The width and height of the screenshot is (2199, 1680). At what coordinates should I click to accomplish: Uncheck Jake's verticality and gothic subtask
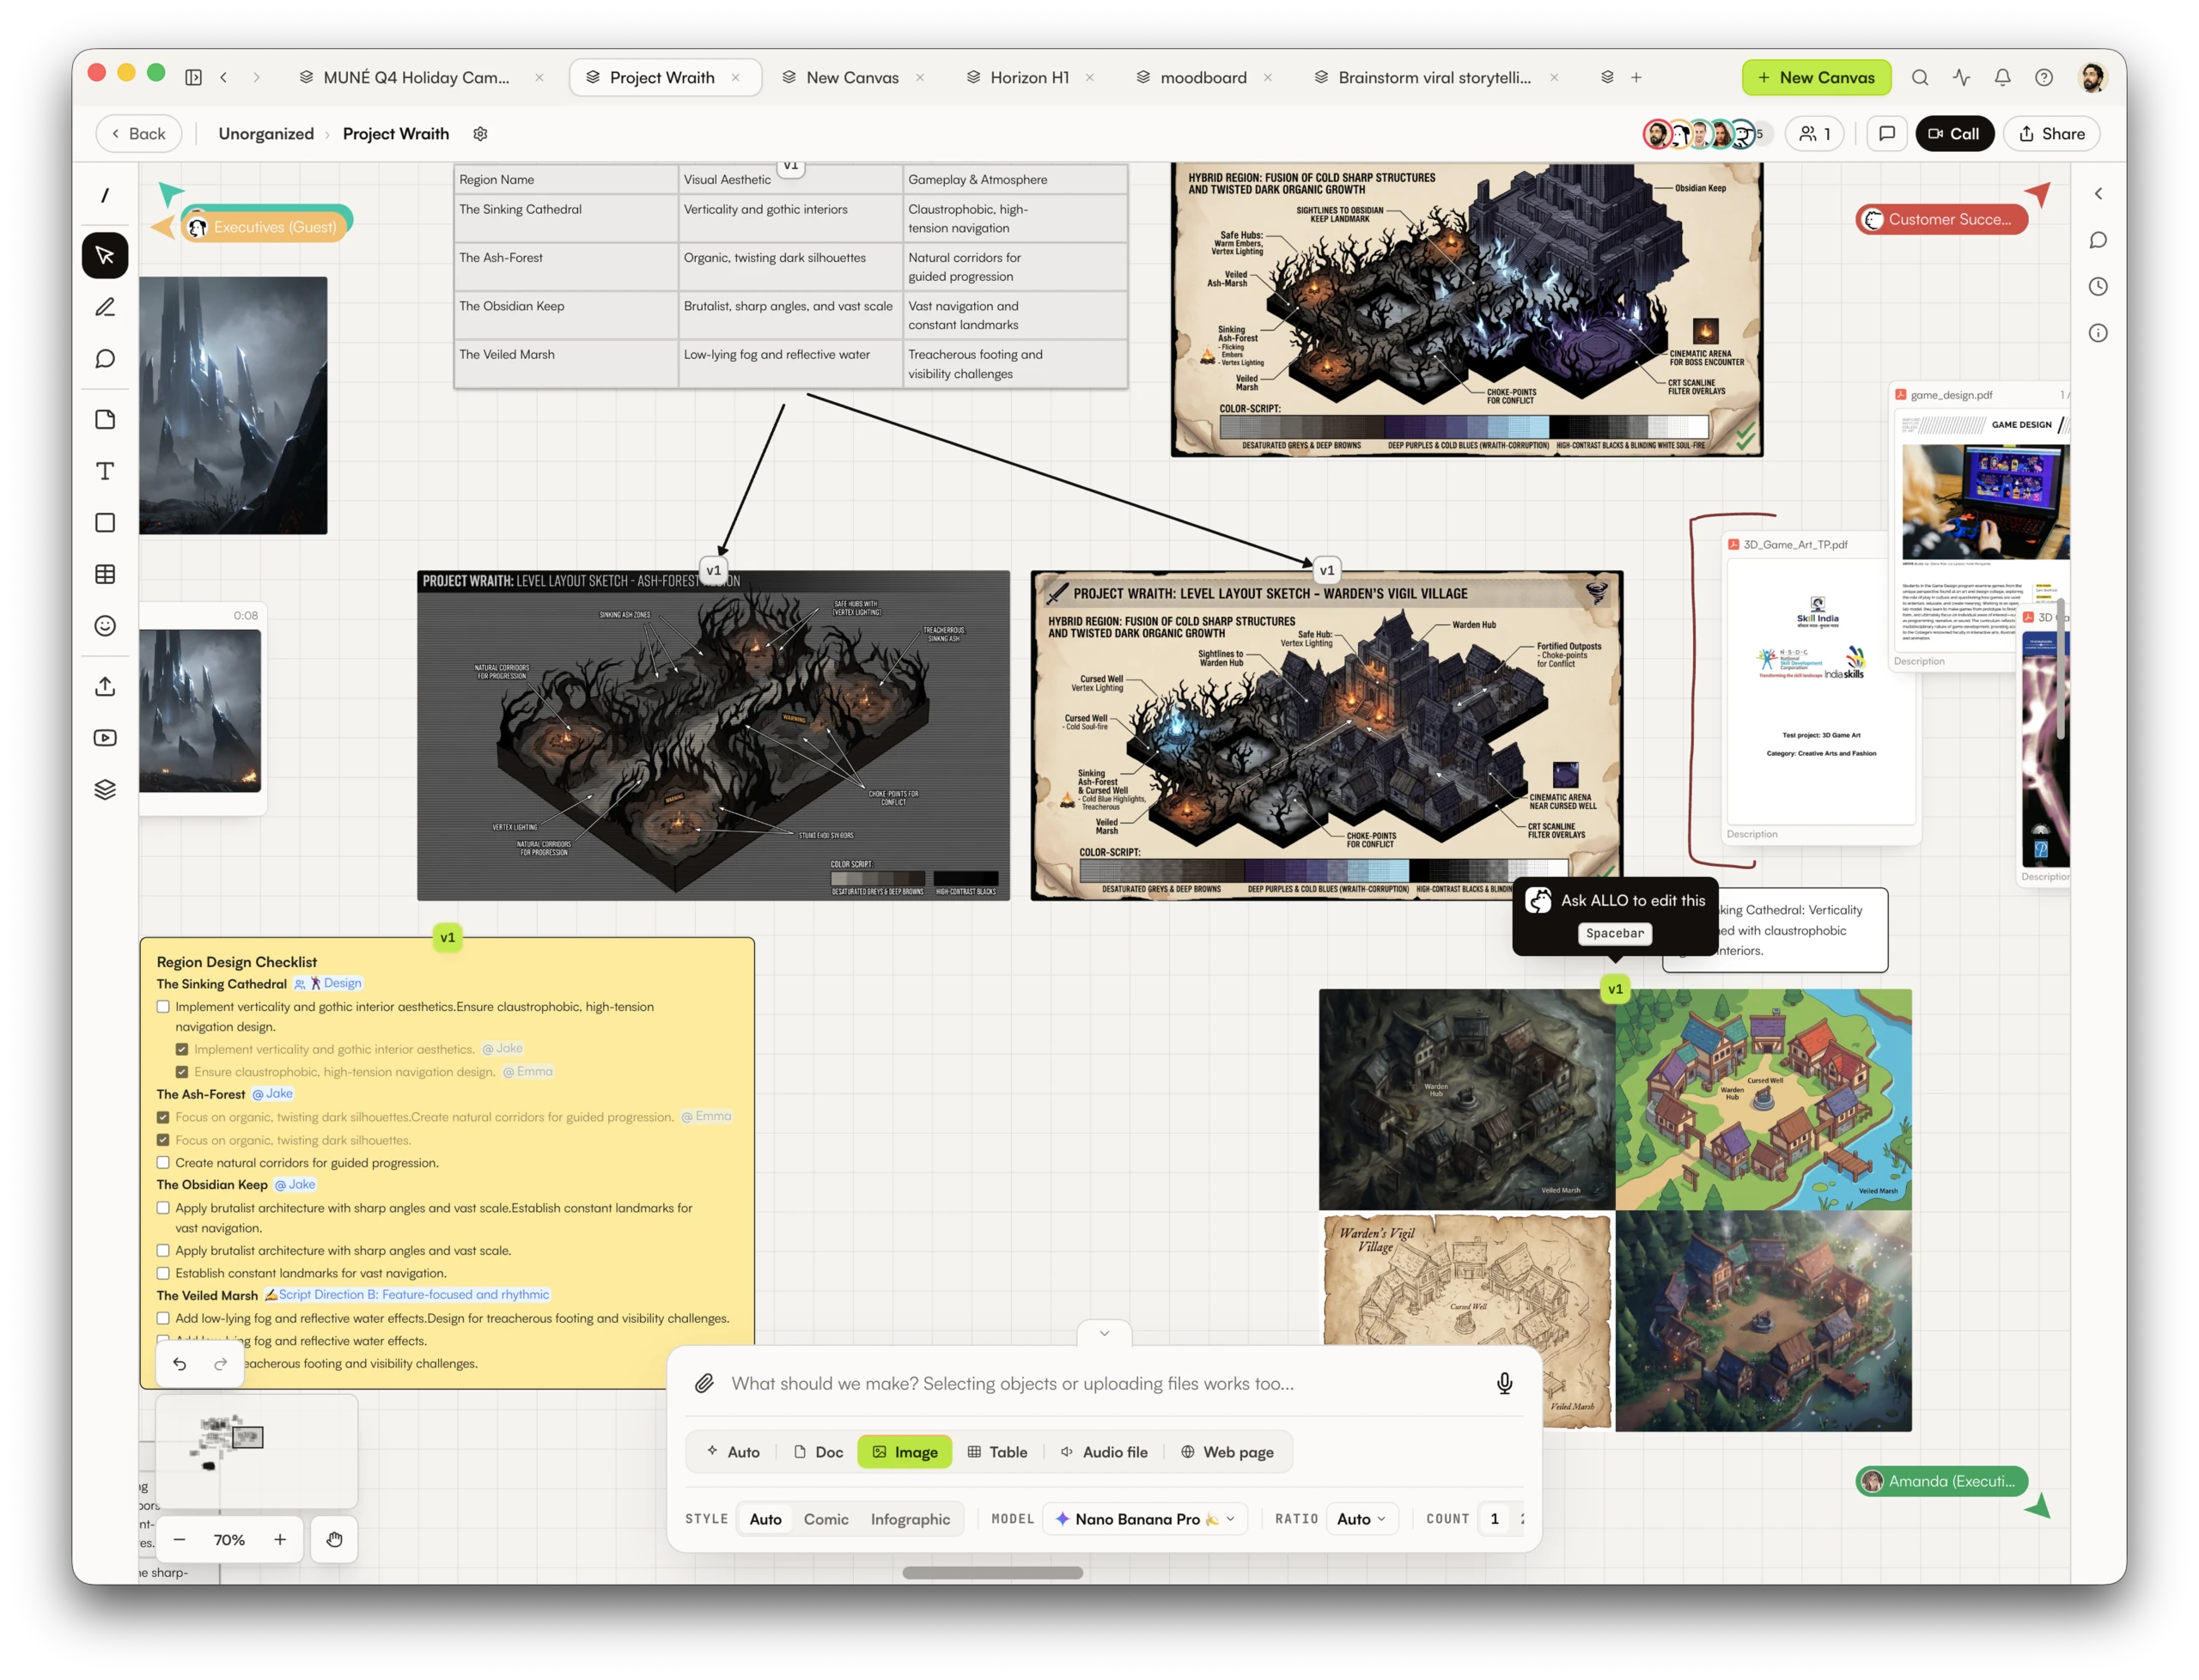(x=182, y=1049)
